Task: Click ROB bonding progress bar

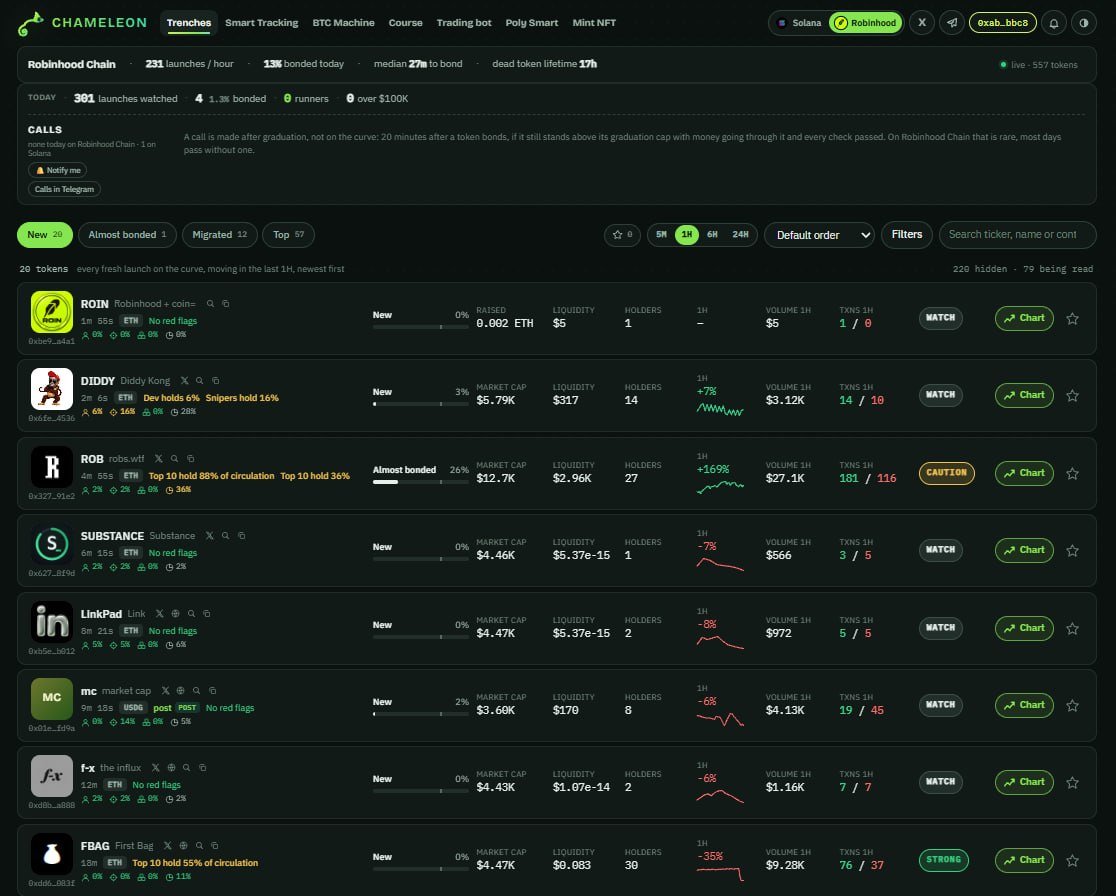Action: point(421,482)
